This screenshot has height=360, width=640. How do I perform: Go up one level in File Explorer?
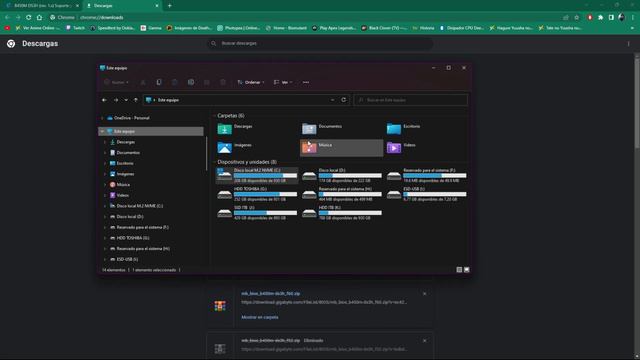pyautogui.click(x=136, y=100)
